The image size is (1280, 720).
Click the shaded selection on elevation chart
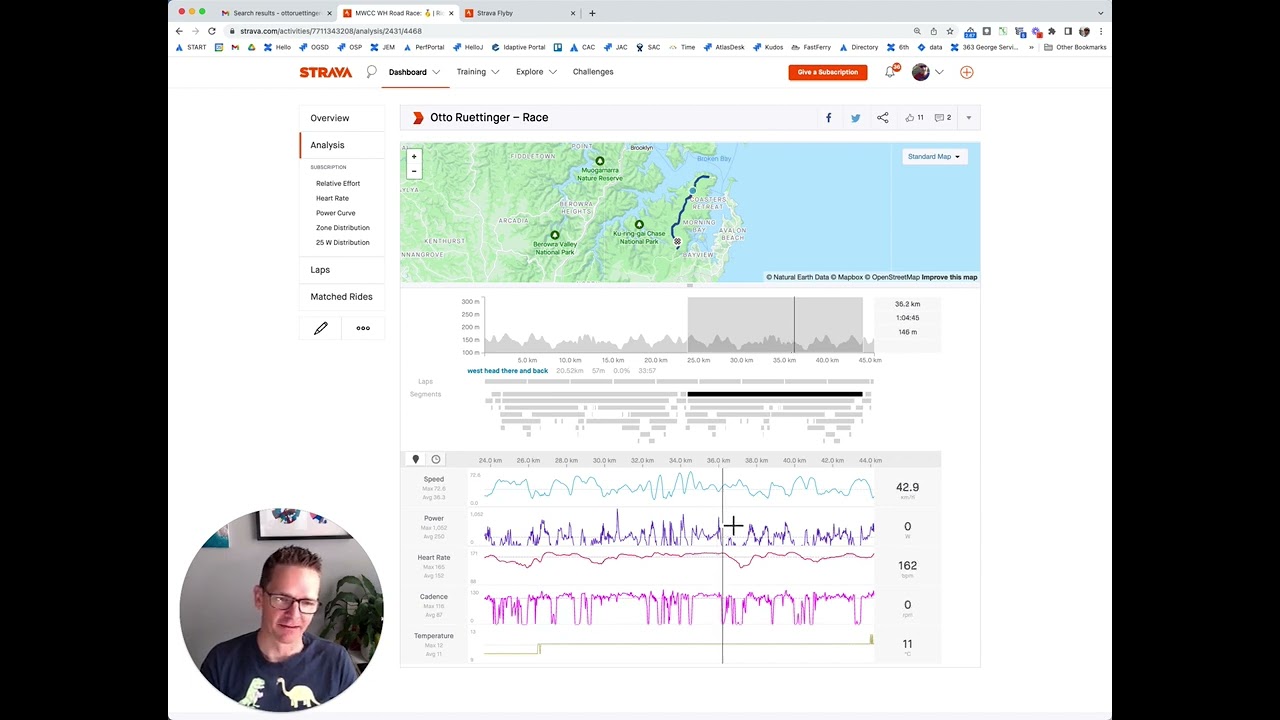coord(775,325)
